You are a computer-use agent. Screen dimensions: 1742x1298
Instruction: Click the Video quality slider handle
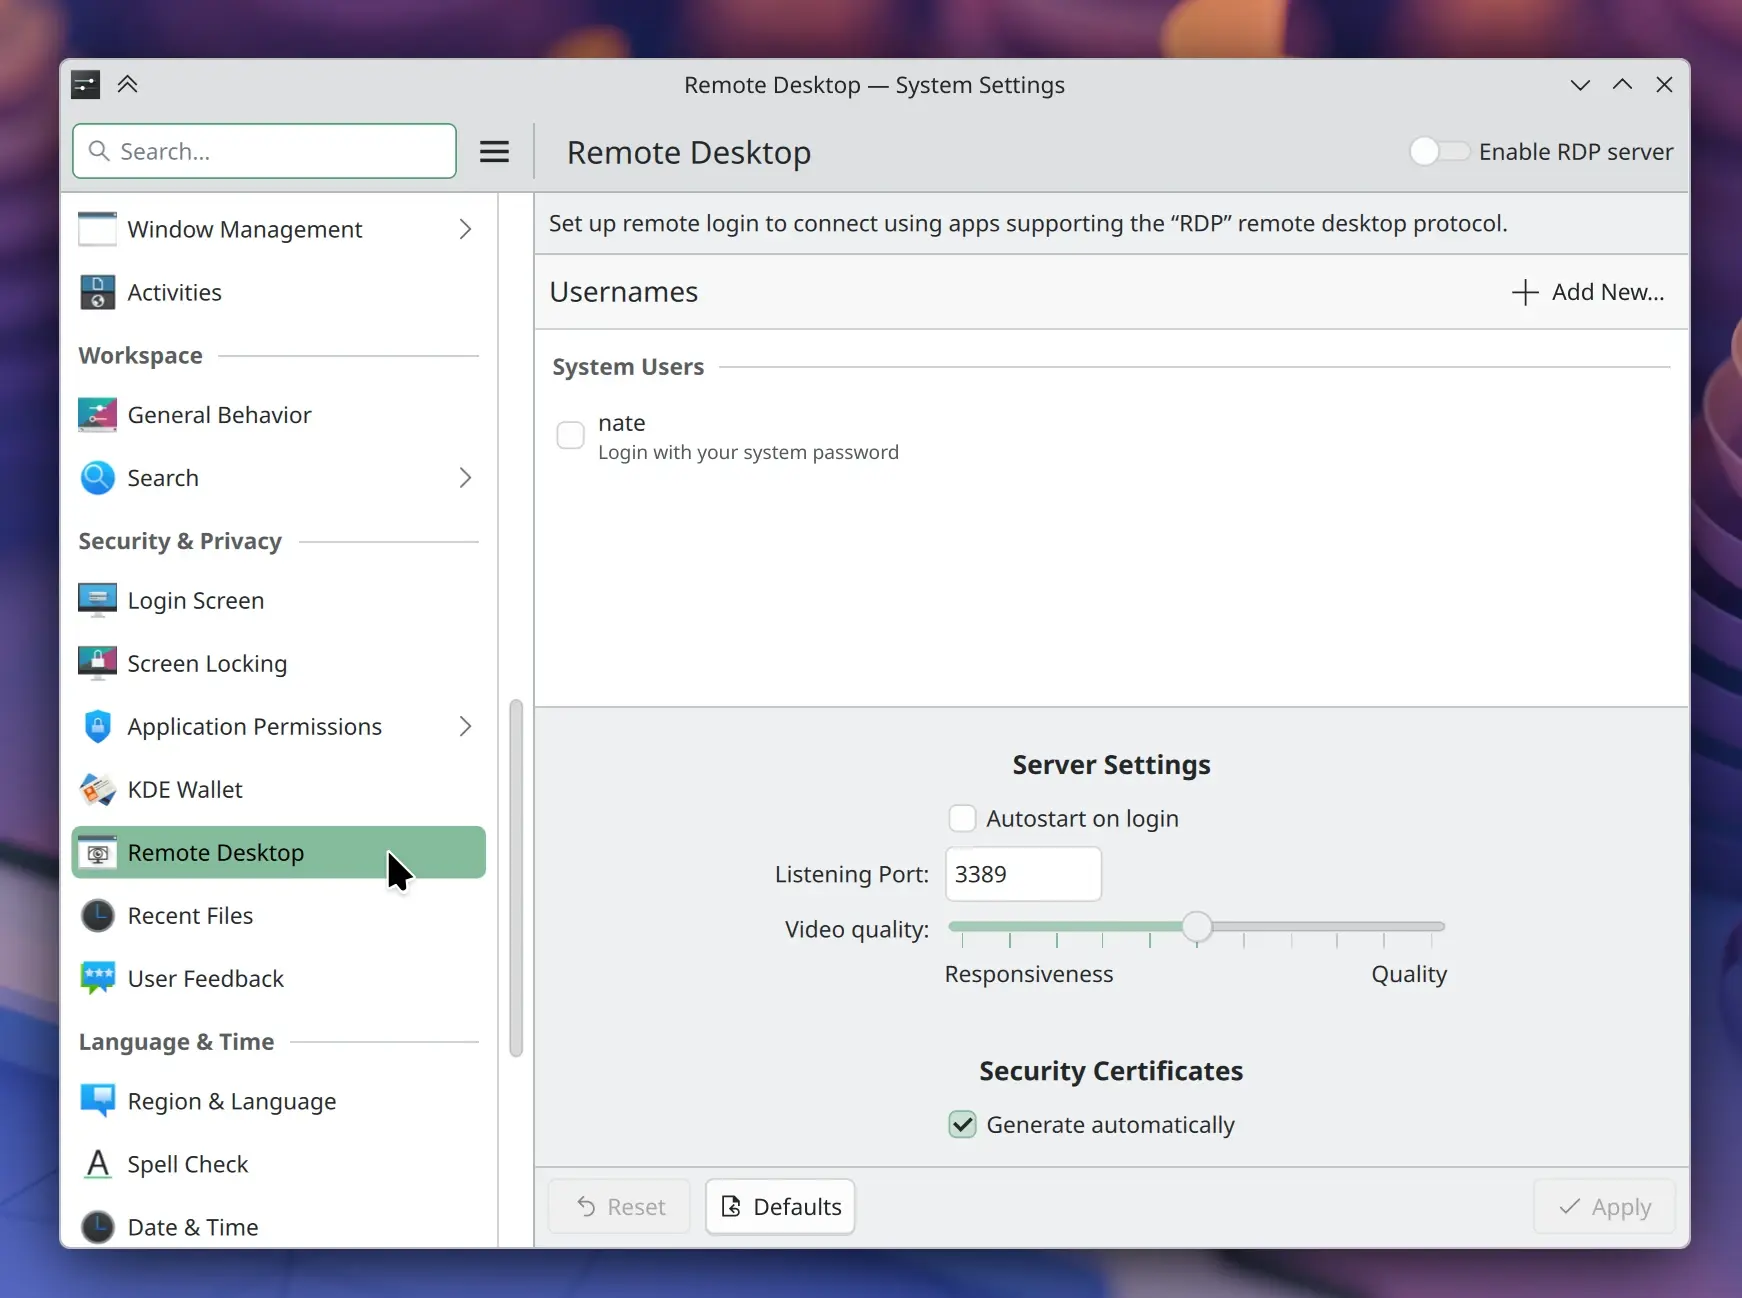[x=1196, y=927]
